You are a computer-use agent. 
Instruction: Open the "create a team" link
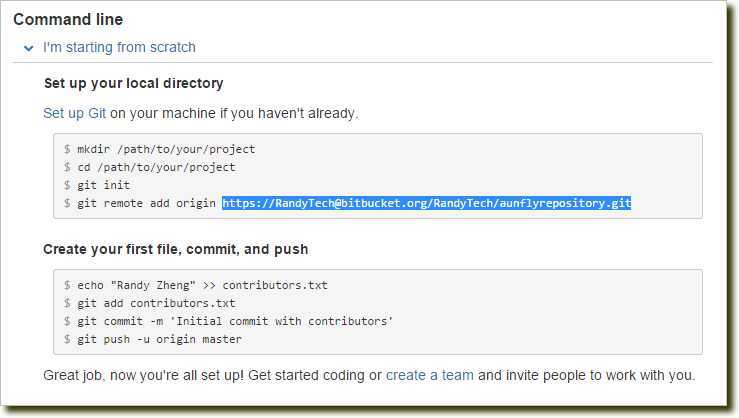(430, 375)
